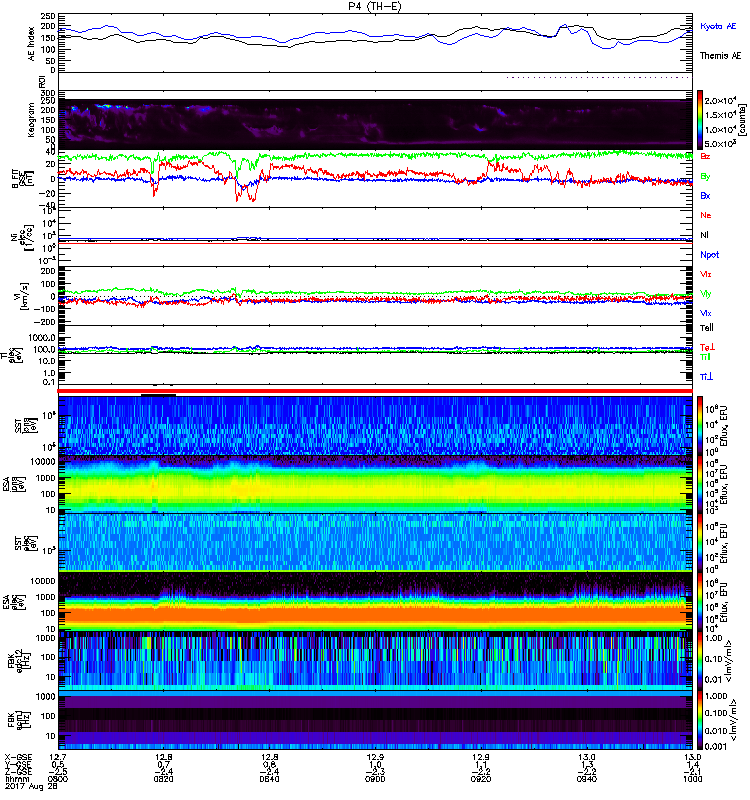Image resolution: width=750 pixels, height=800 pixels.
Task: Click the green Viy velocity legend entry
Action: point(707,293)
